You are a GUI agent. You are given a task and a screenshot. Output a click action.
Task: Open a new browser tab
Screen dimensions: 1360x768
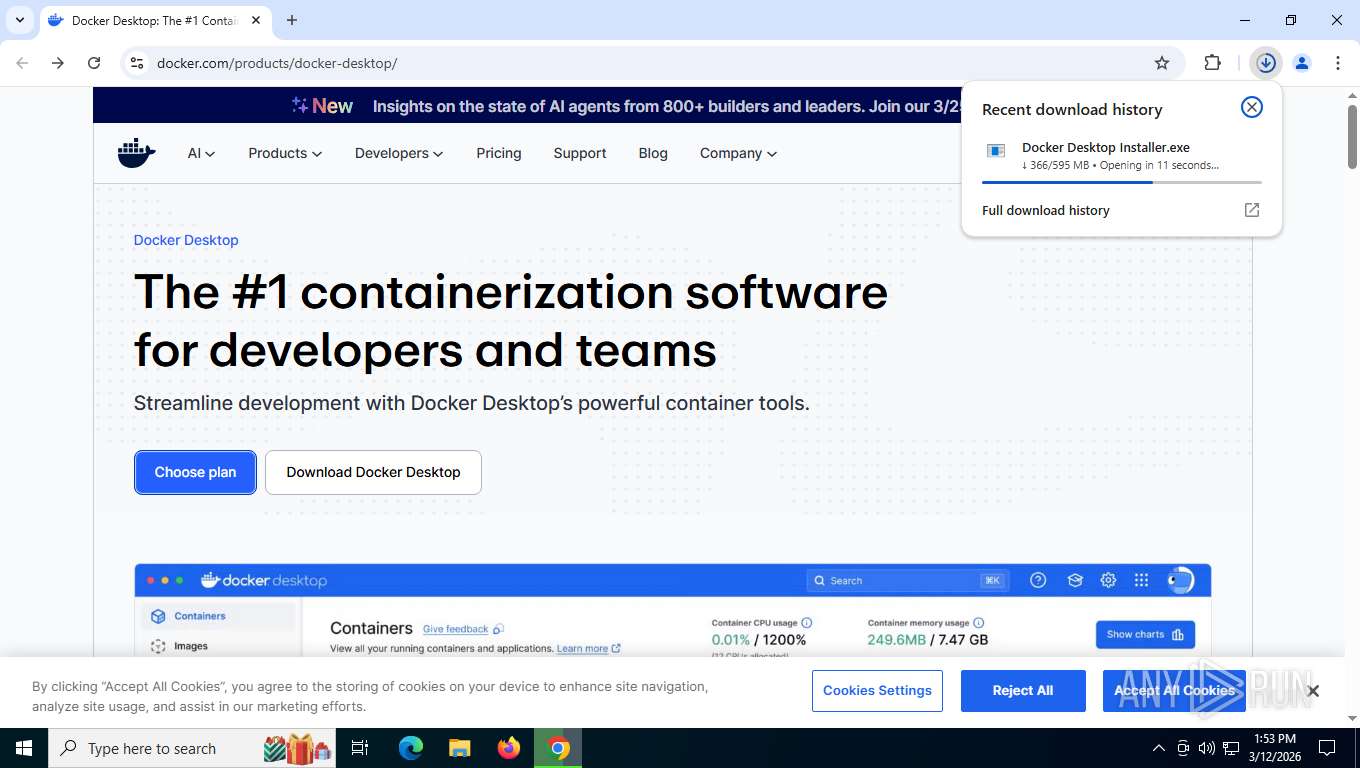292,20
